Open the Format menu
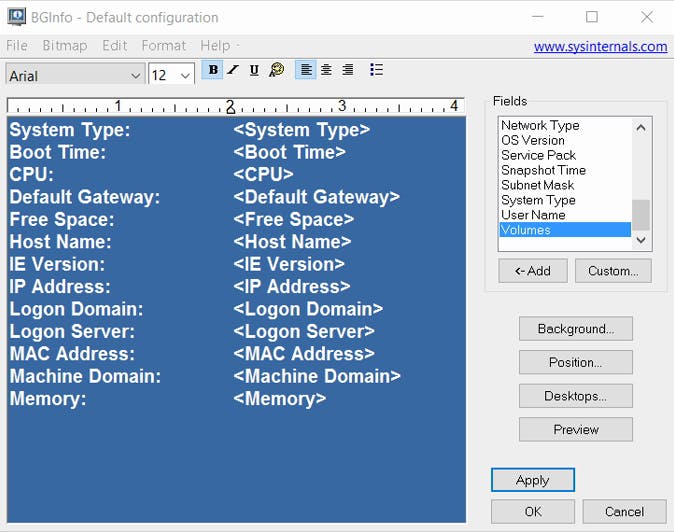 163,46
